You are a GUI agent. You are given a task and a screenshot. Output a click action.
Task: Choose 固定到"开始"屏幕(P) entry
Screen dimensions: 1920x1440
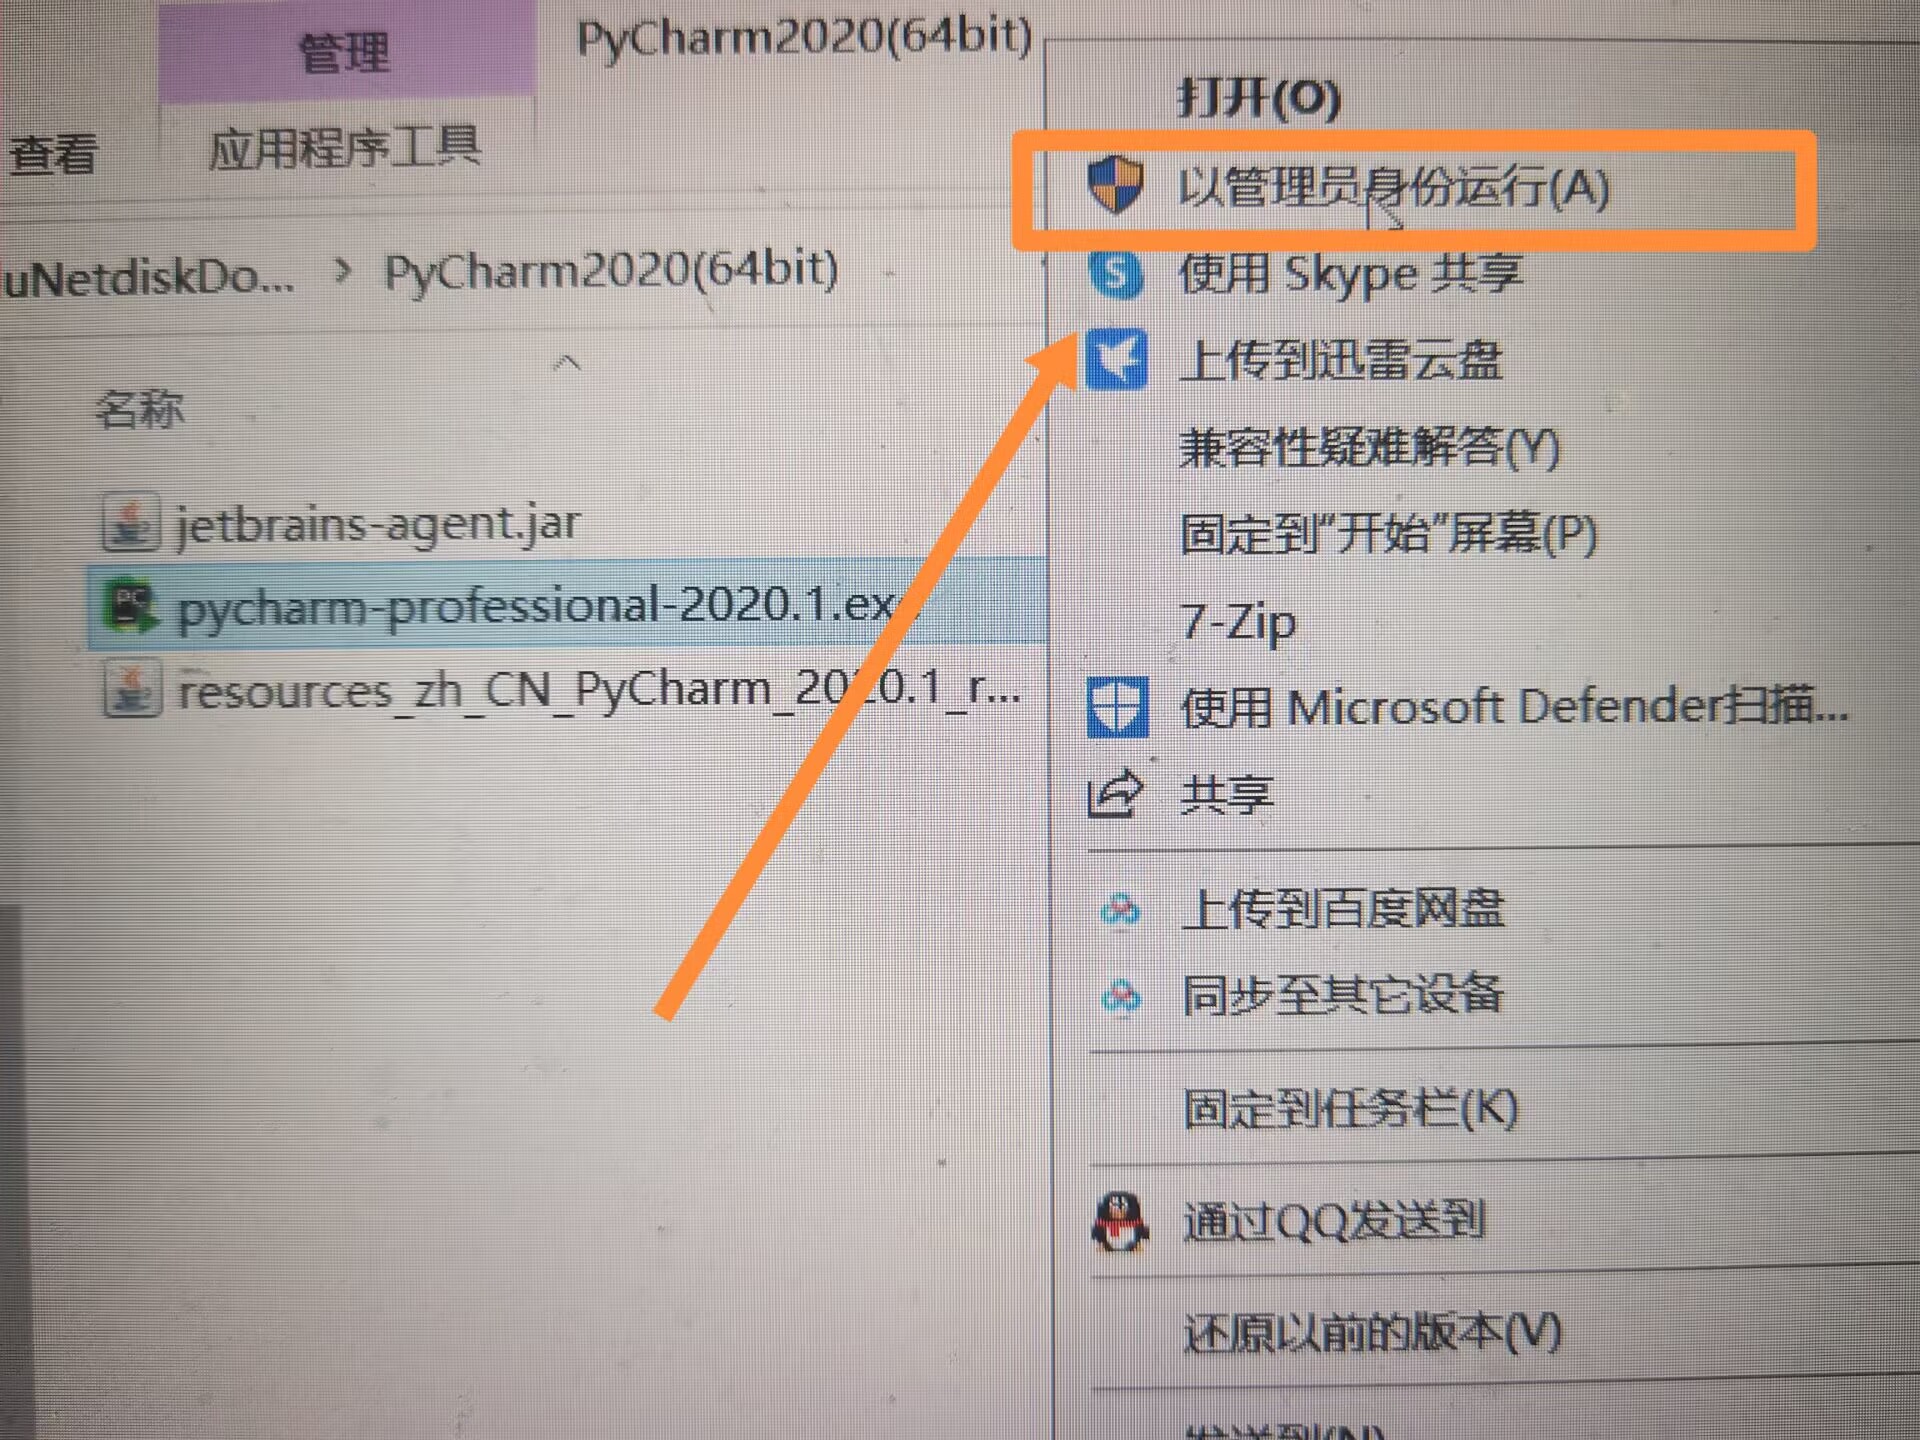pos(1388,534)
